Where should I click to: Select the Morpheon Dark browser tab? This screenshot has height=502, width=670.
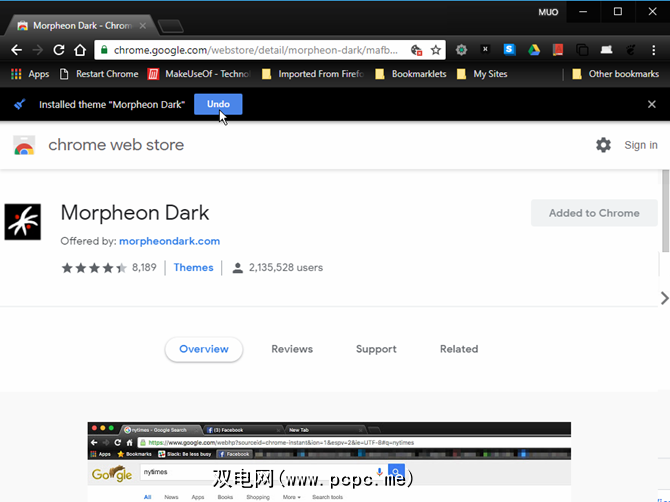tap(81, 26)
